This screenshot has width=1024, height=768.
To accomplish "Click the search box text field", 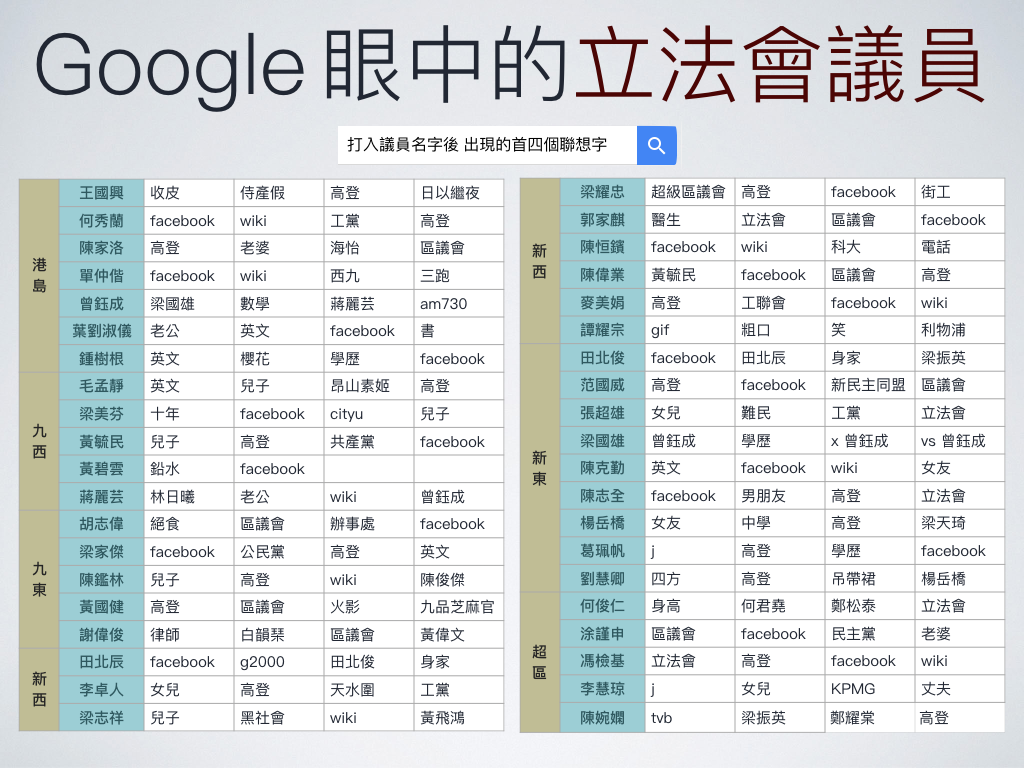I will pyautogui.click(x=487, y=145).
